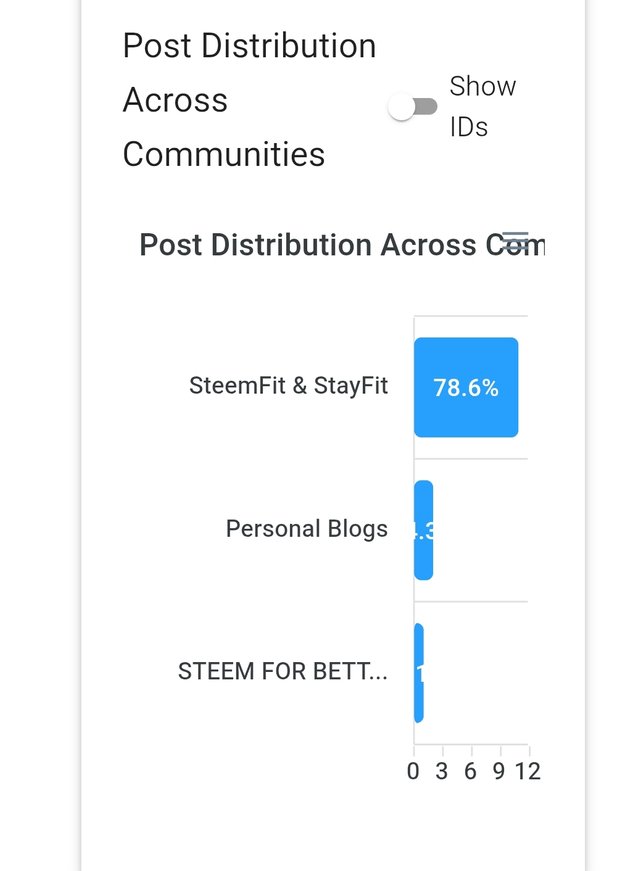Click the word Across in the heading

coord(175,100)
